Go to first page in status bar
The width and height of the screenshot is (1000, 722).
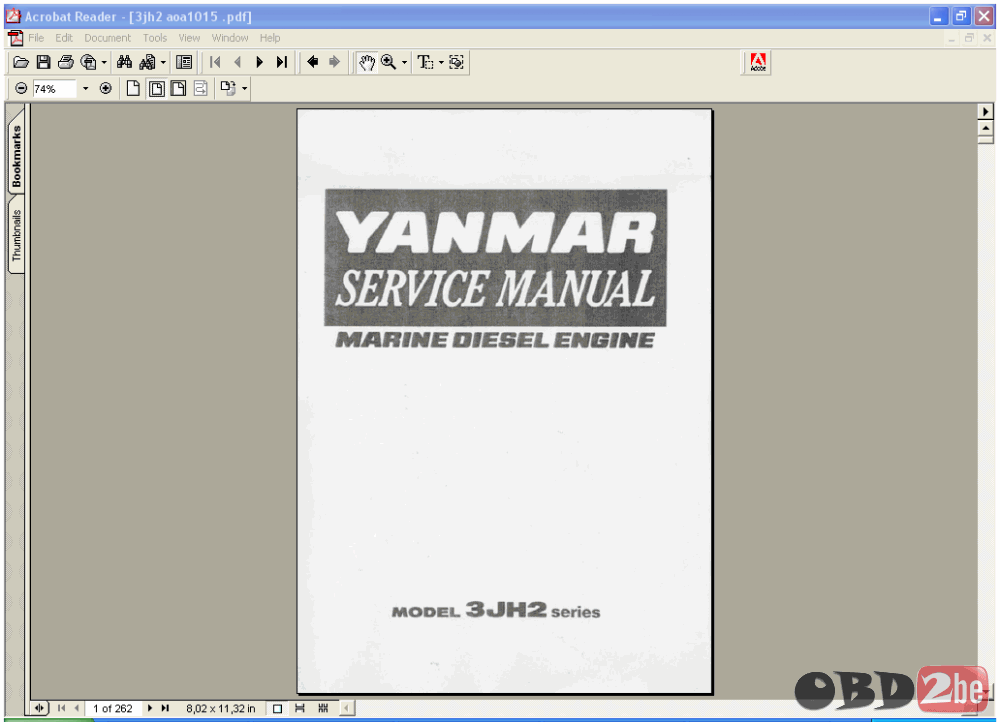click(x=61, y=708)
